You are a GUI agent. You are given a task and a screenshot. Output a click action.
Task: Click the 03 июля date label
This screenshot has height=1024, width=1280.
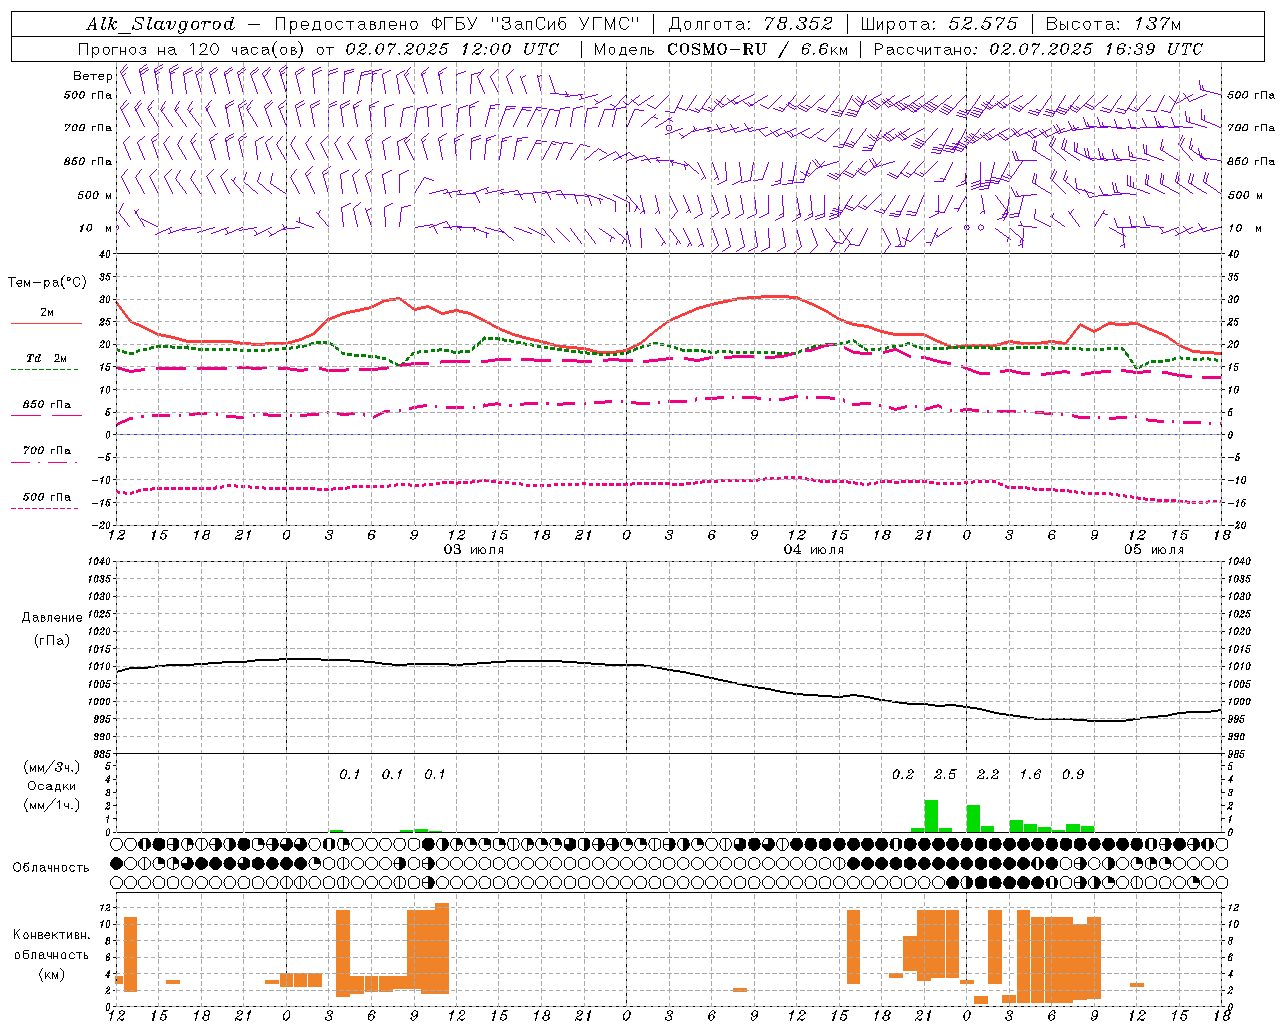[x=474, y=550]
